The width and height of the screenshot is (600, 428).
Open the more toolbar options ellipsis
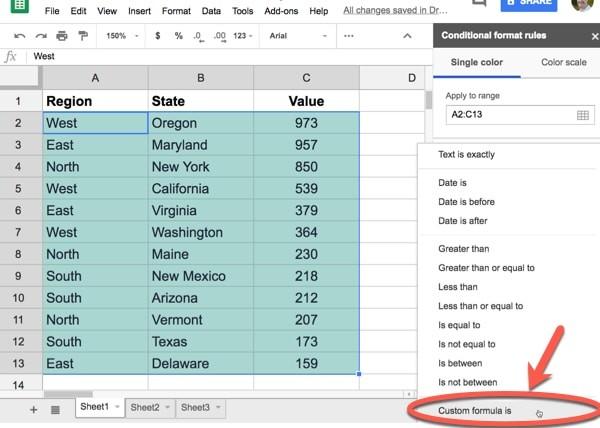tap(349, 36)
